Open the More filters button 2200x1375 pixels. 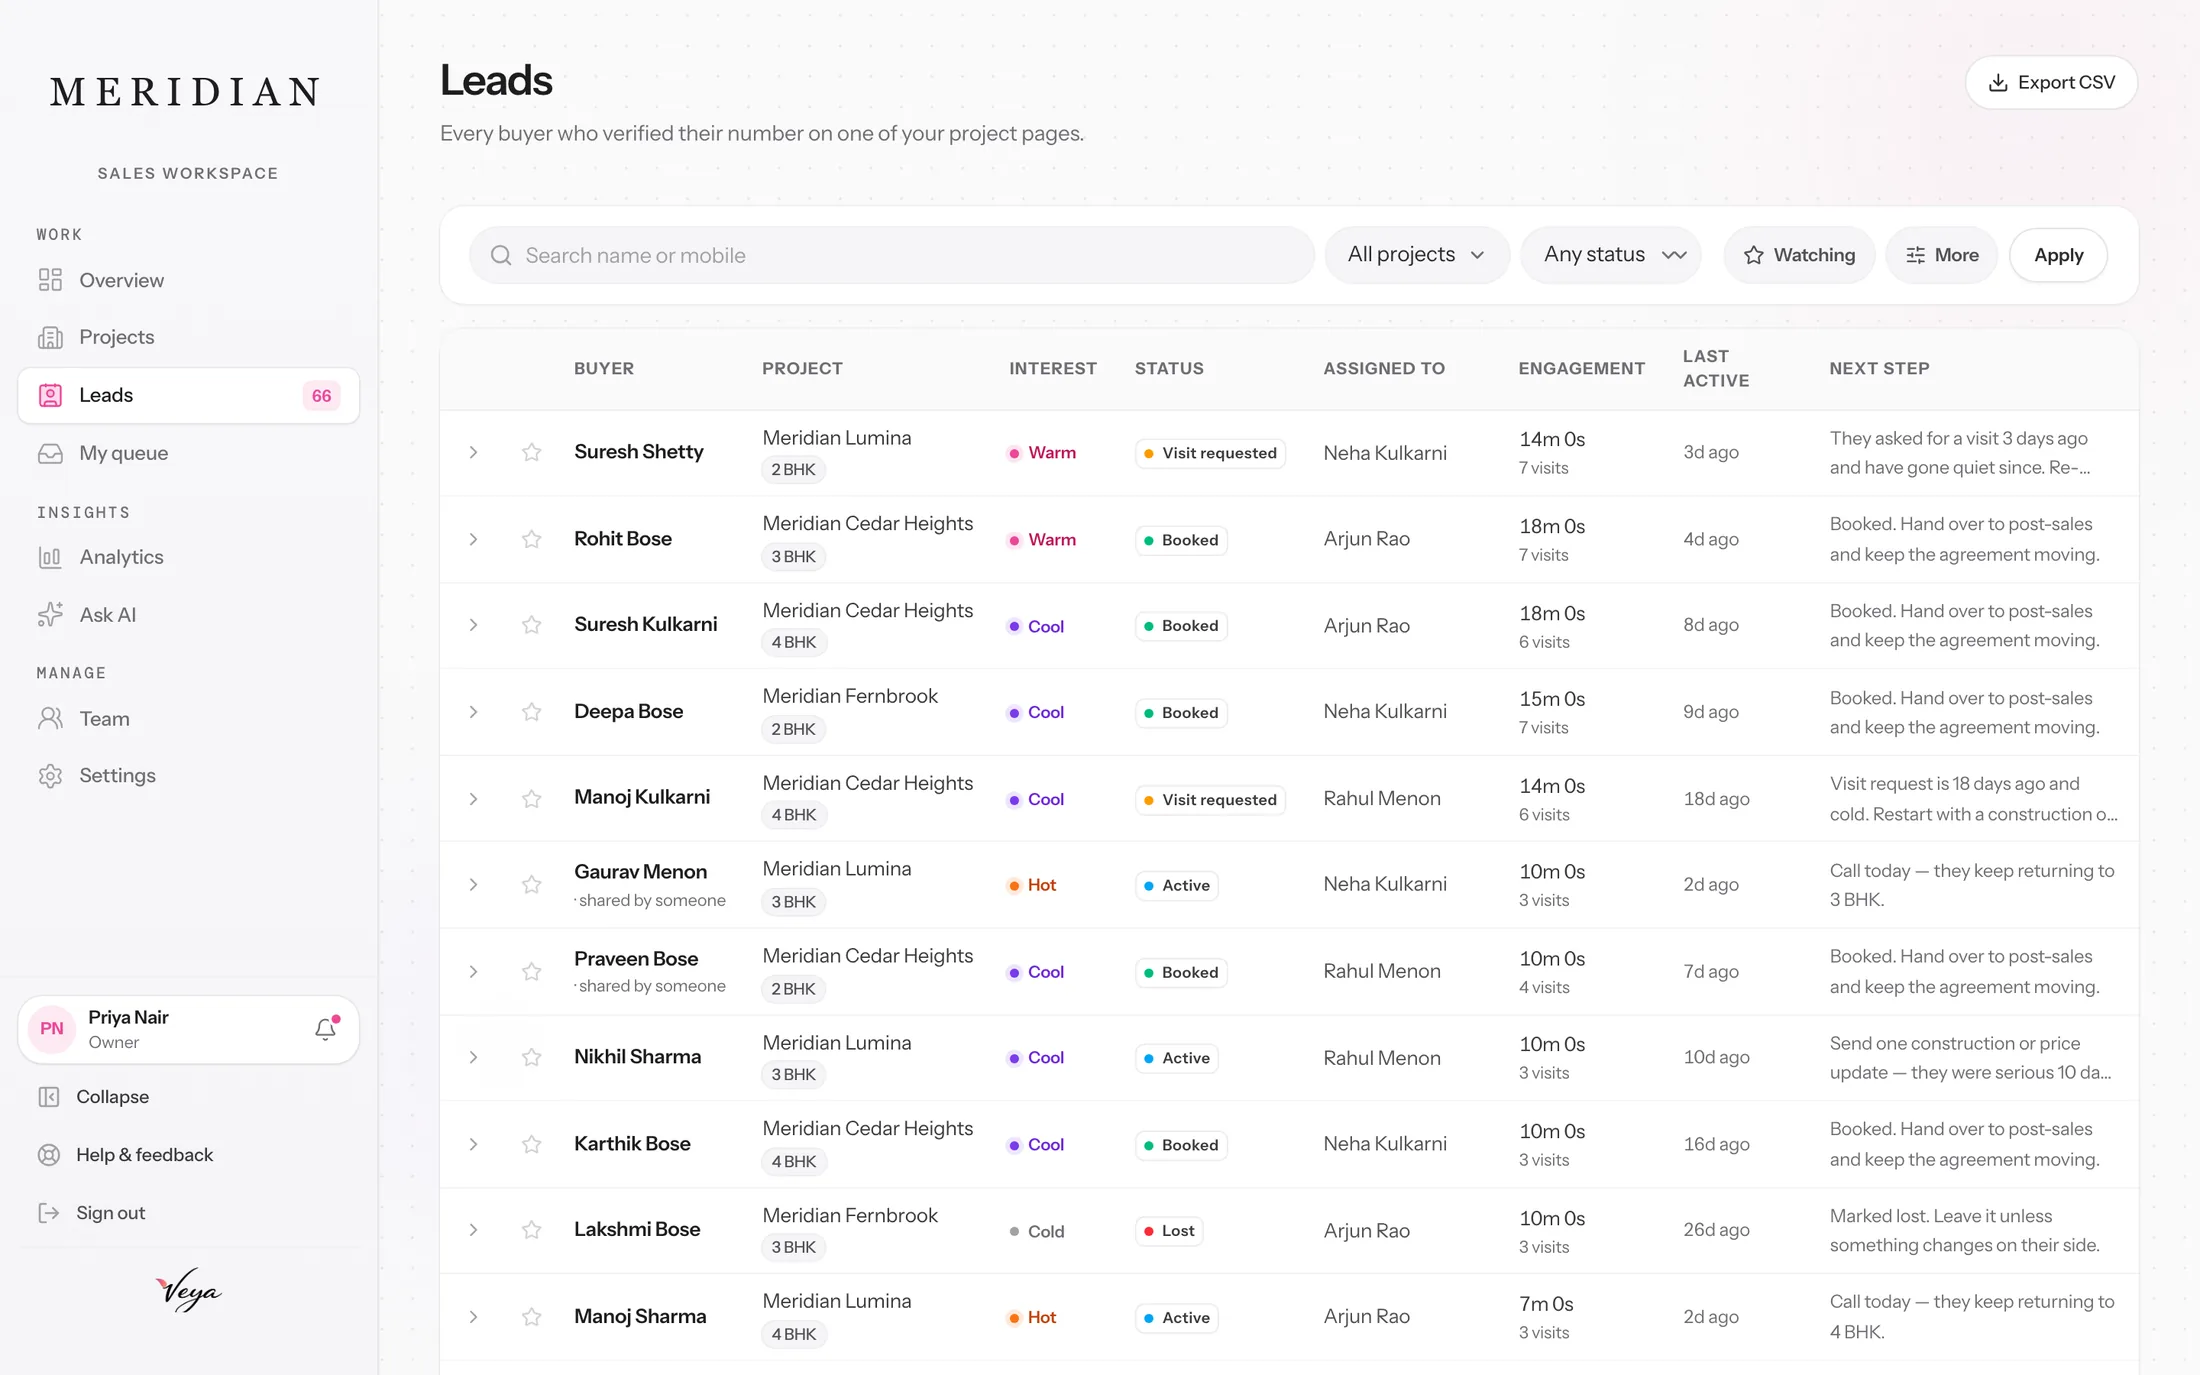point(1941,255)
